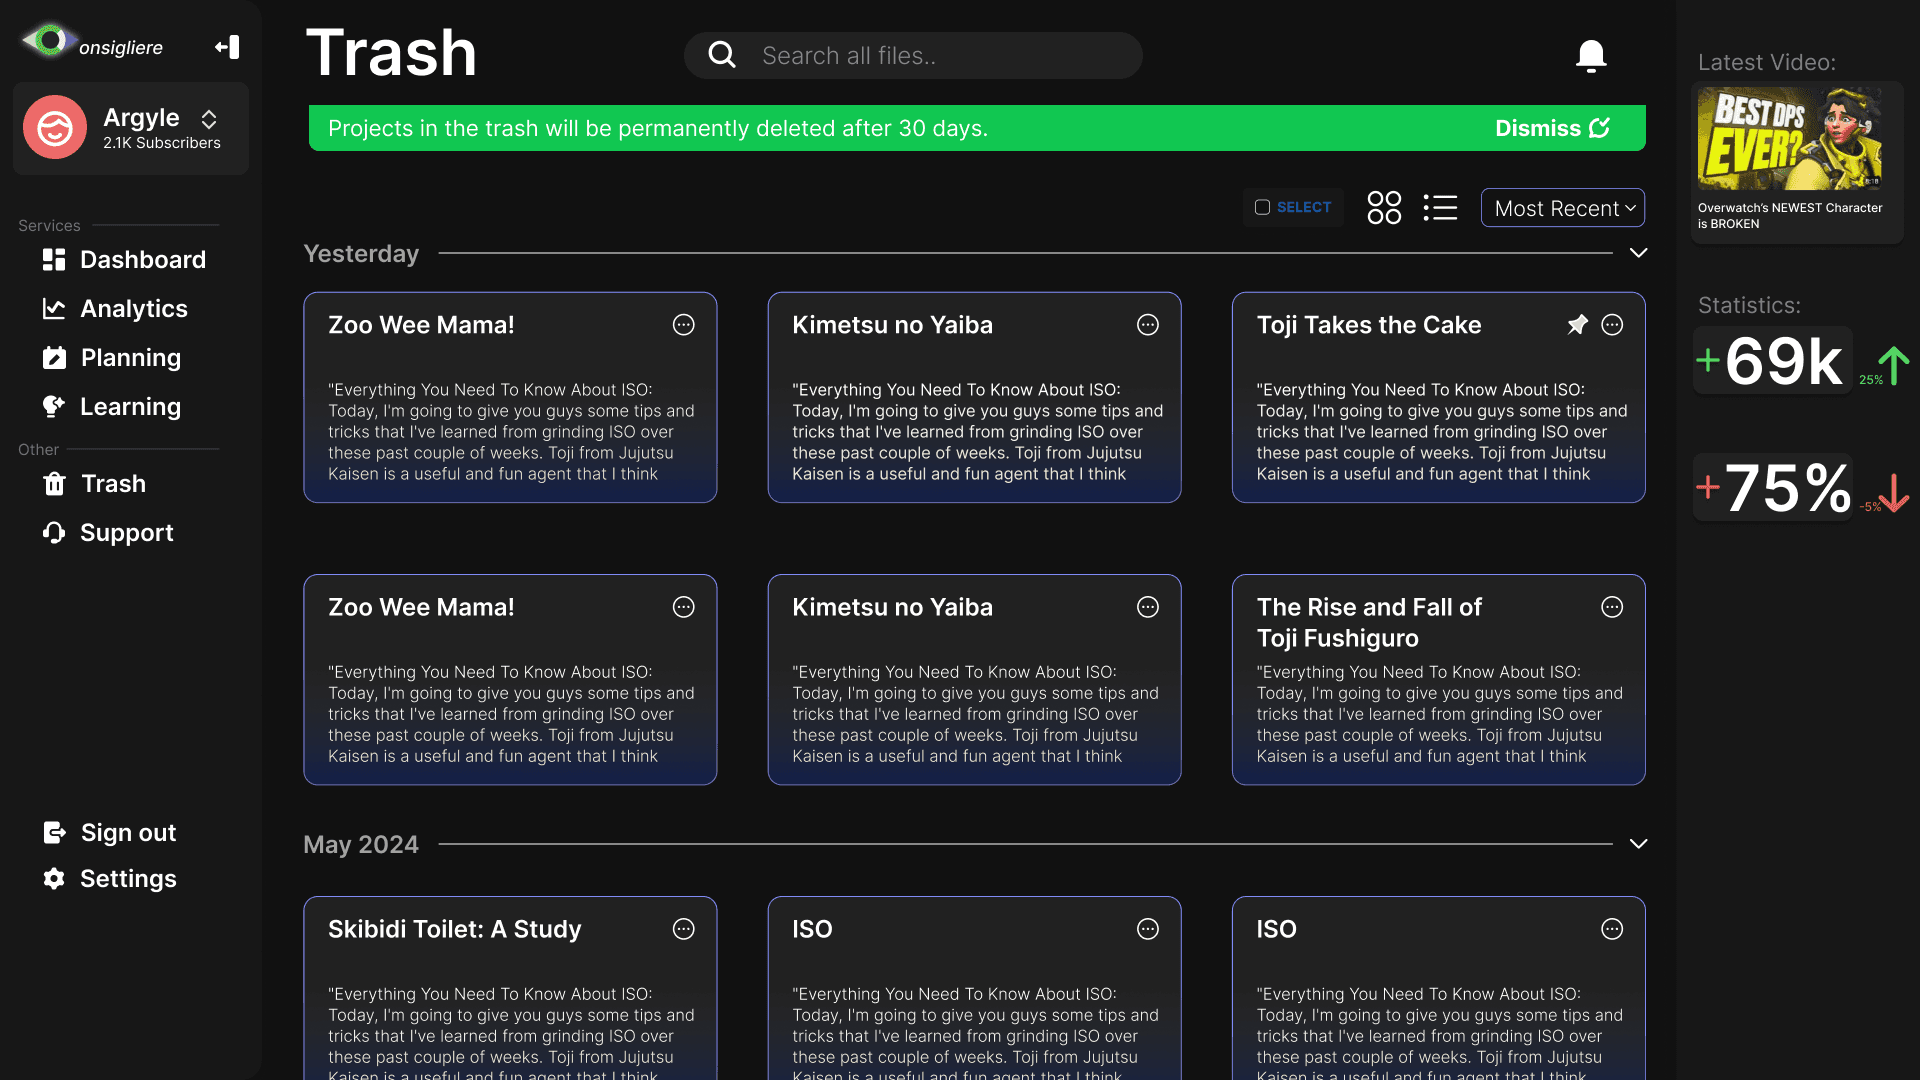Open Planning from the sidebar
The height and width of the screenshot is (1080, 1920).
pos(130,358)
